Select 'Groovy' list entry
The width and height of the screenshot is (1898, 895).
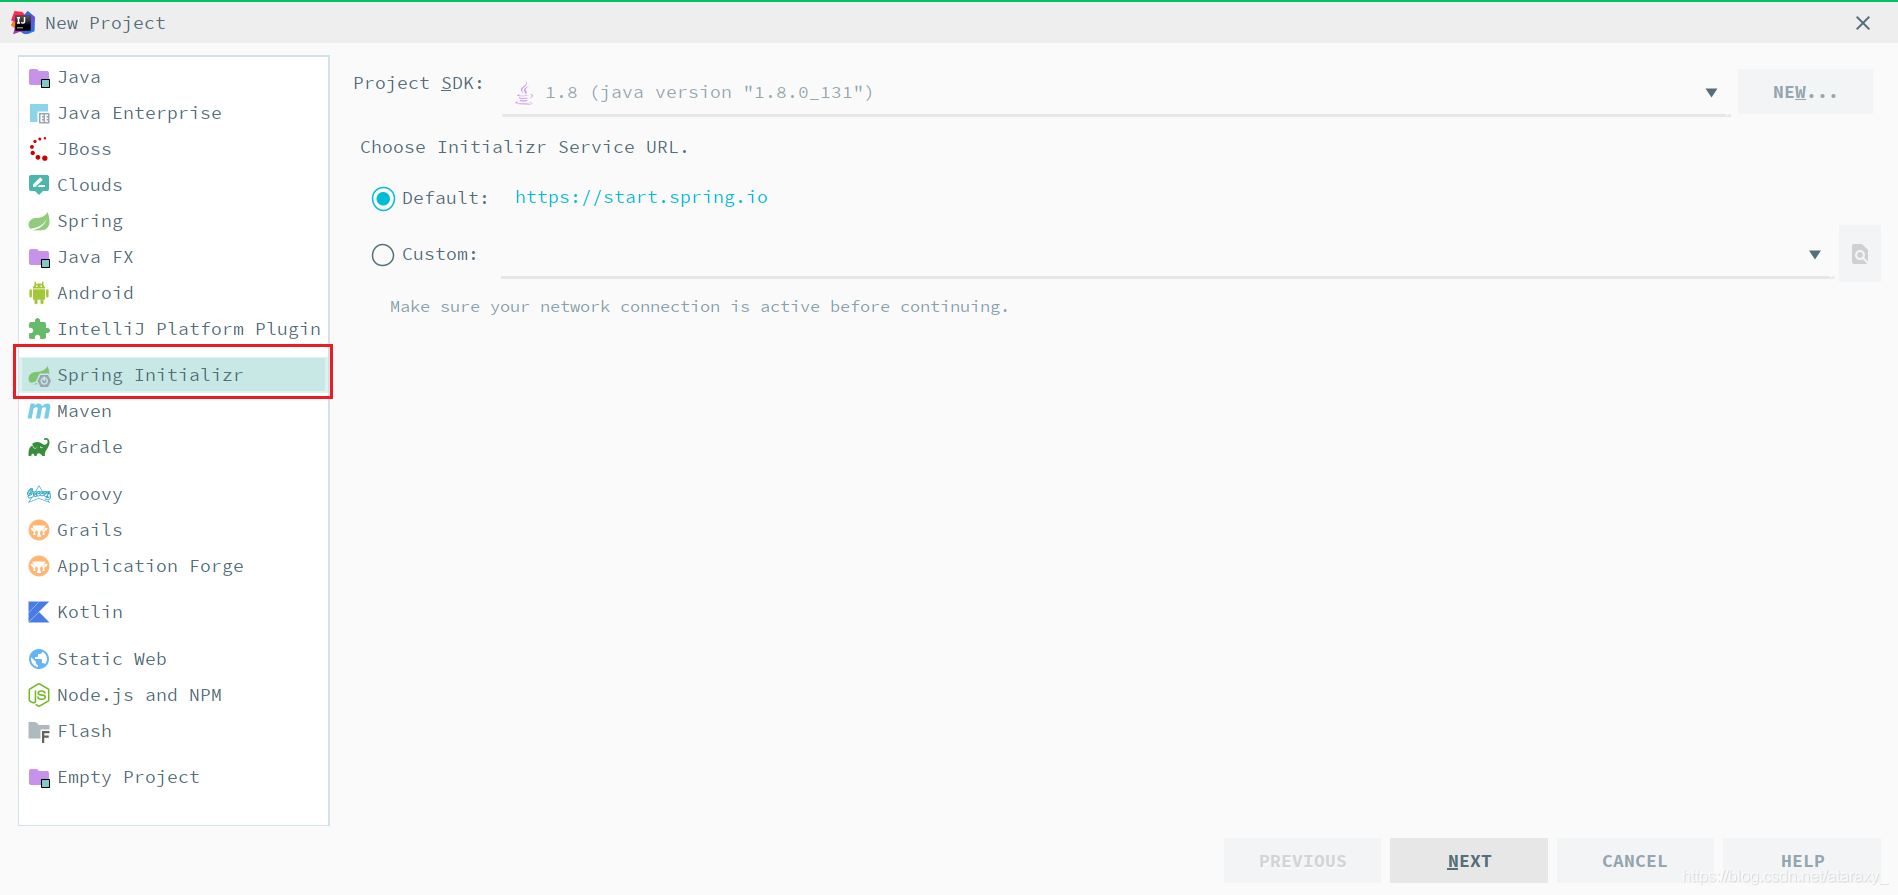pyautogui.click(x=174, y=494)
